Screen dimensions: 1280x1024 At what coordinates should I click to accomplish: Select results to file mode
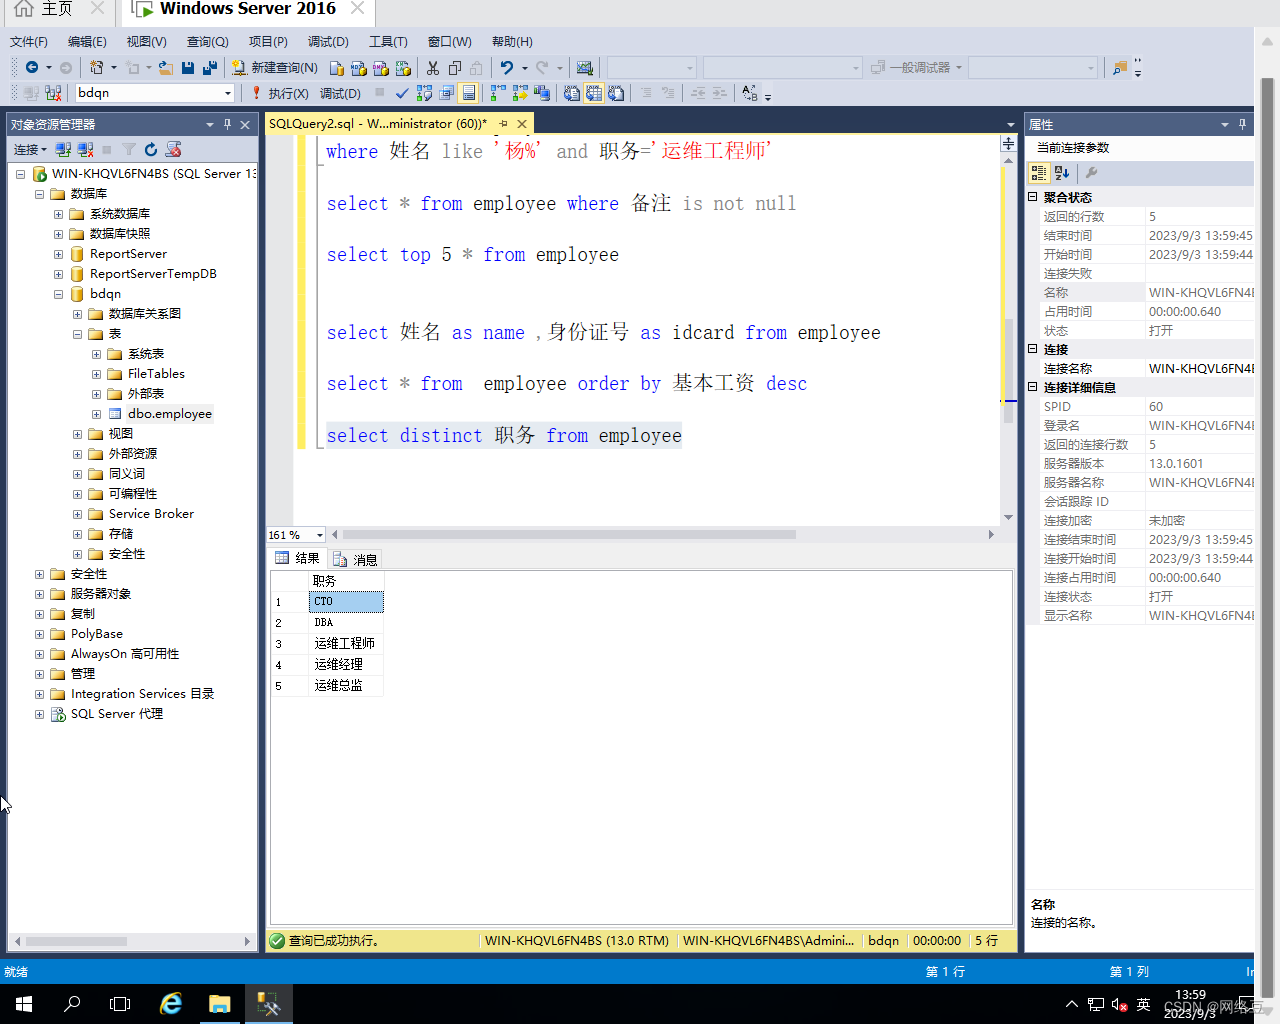[616, 93]
